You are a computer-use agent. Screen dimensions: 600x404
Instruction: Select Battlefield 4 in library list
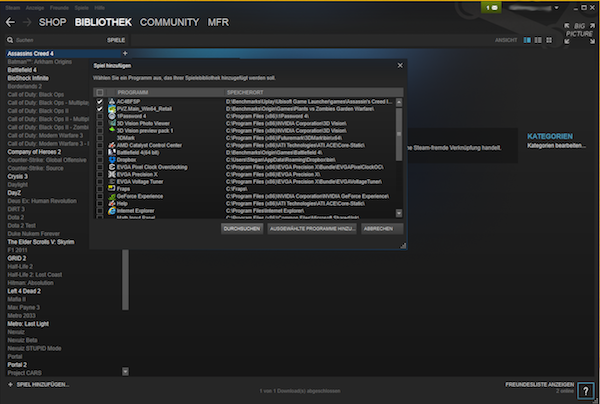click(22, 70)
